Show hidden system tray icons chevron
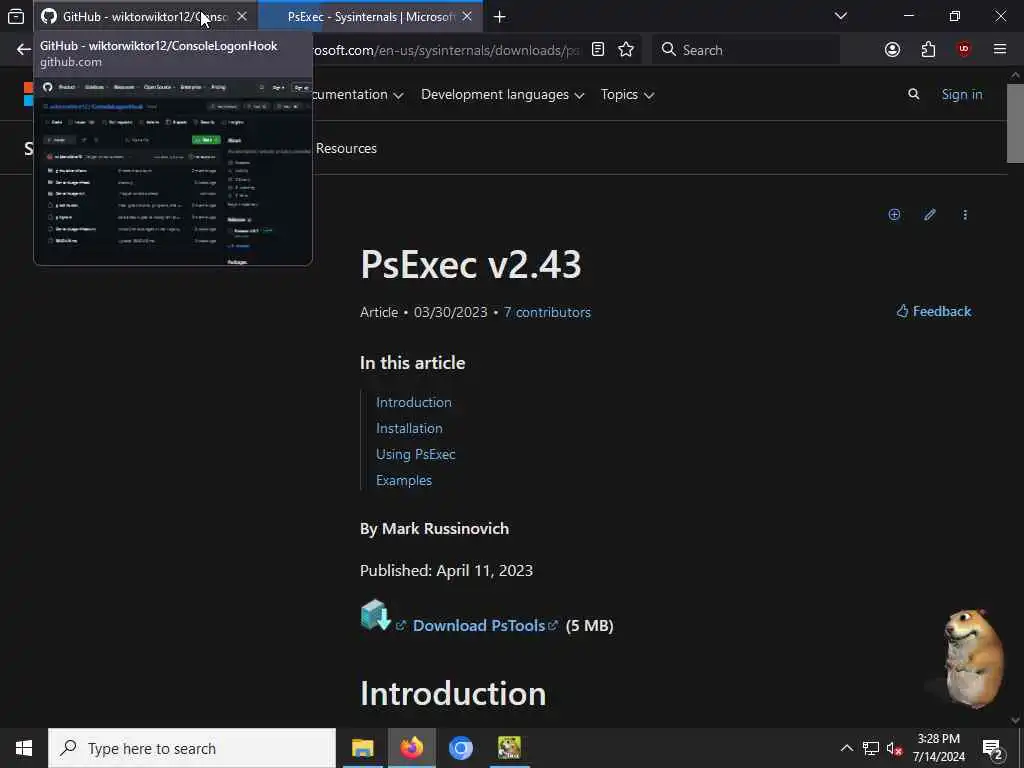1024x768 pixels. pos(846,748)
